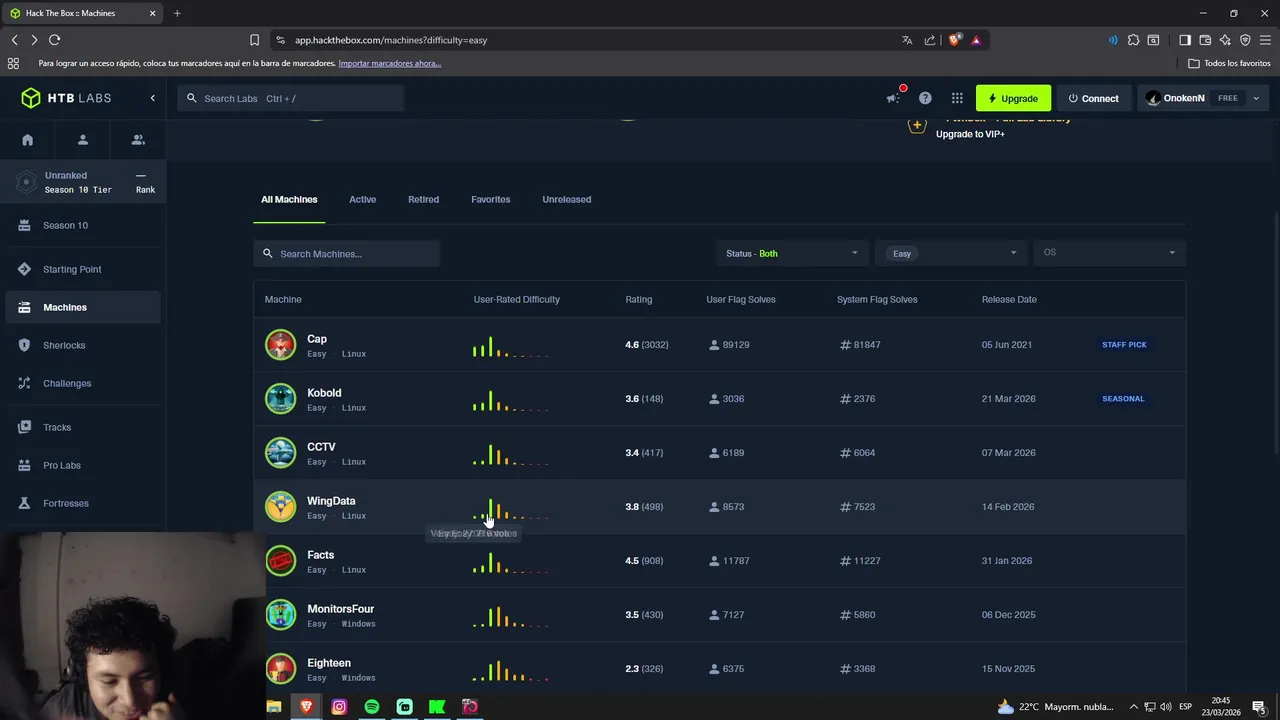This screenshot has width=1280, height=720.
Task: Click the Search Machines input field
Action: [347, 254]
